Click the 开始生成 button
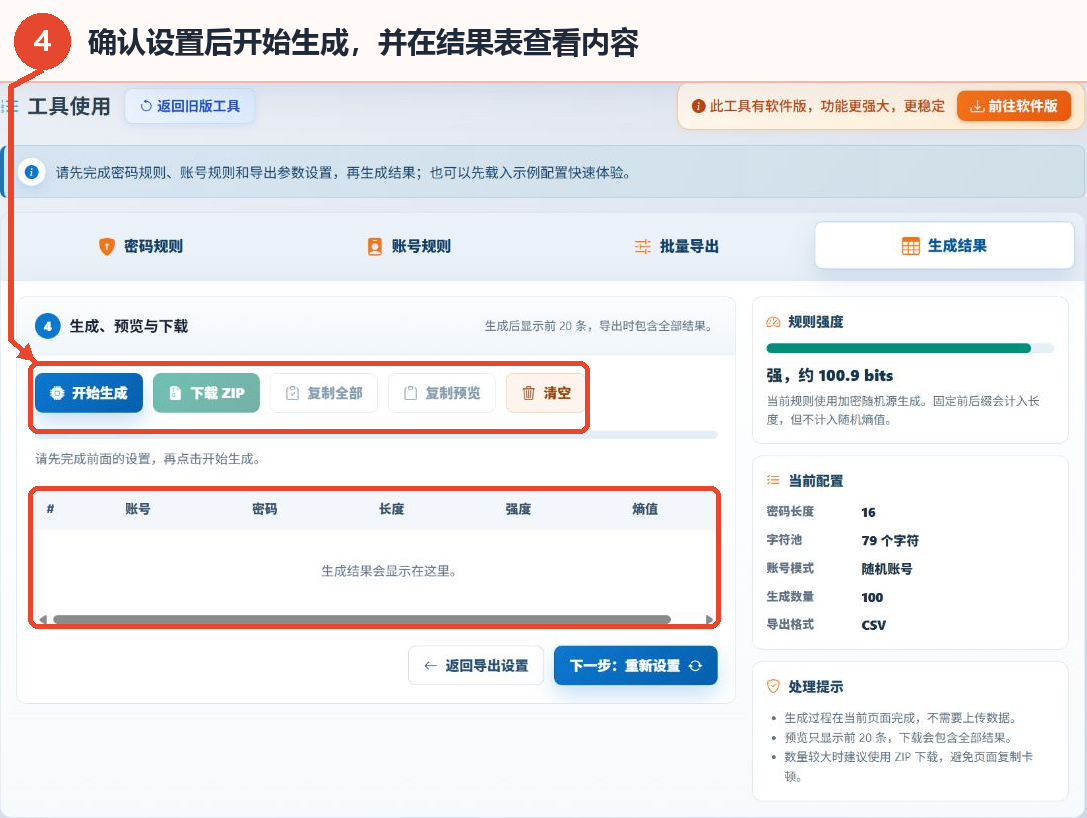This screenshot has width=1087, height=818. [x=89, y=393]
